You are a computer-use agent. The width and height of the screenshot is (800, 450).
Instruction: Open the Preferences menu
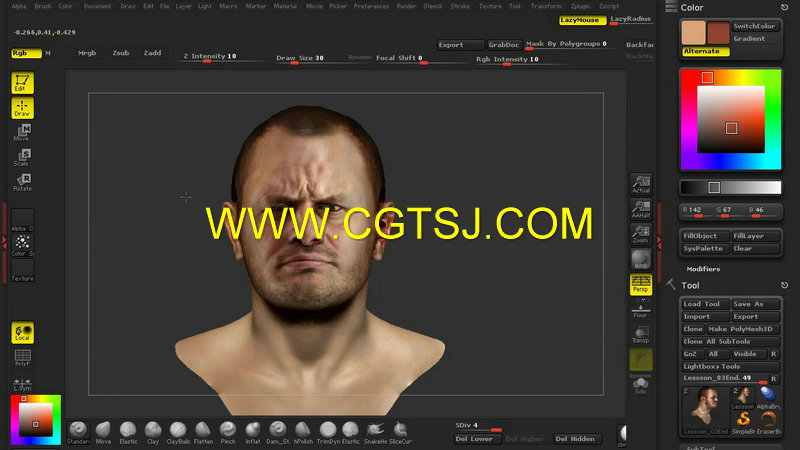371,6
